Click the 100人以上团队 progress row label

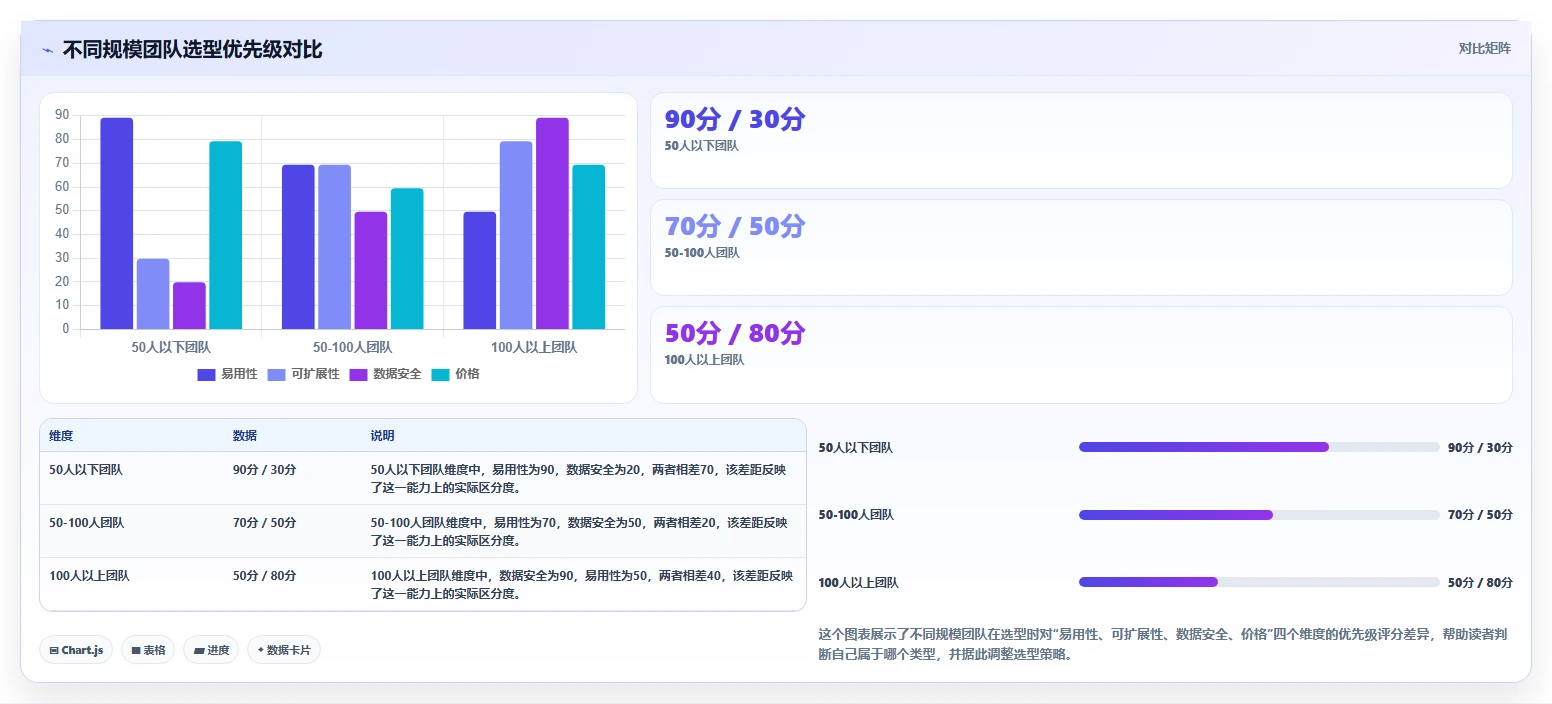pyautogui.click(x=858, y=583)
